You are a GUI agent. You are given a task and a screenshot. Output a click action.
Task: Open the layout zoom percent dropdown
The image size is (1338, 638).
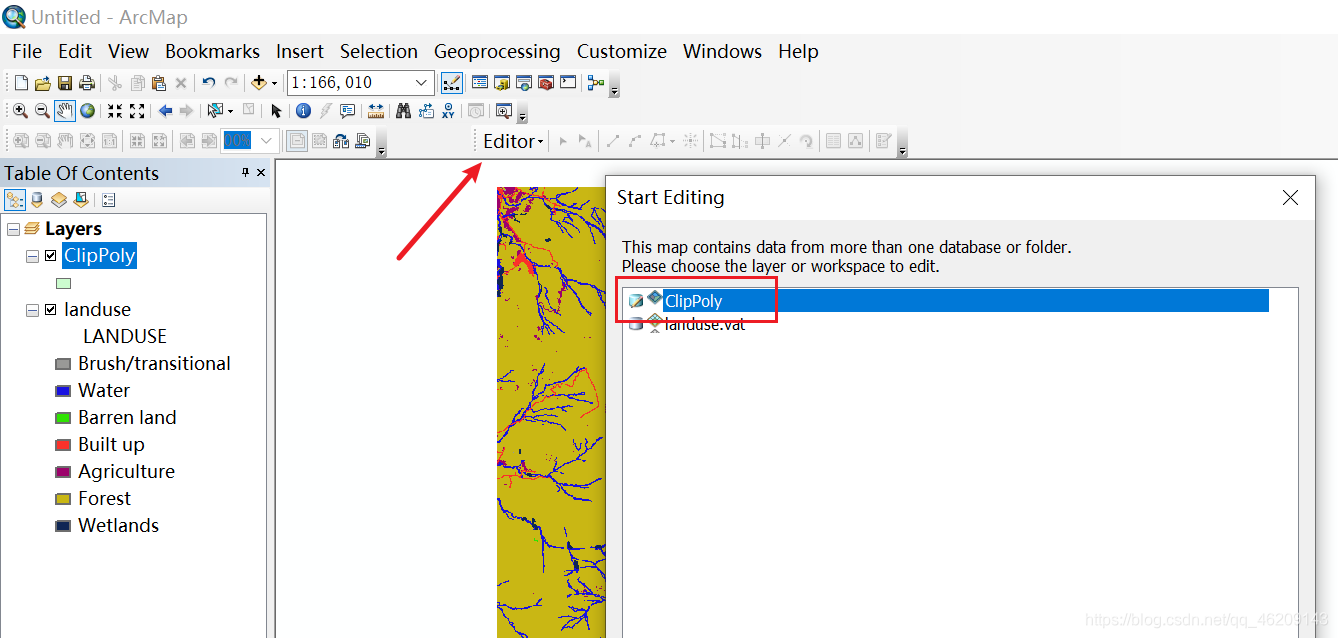(x=265, y=141)
